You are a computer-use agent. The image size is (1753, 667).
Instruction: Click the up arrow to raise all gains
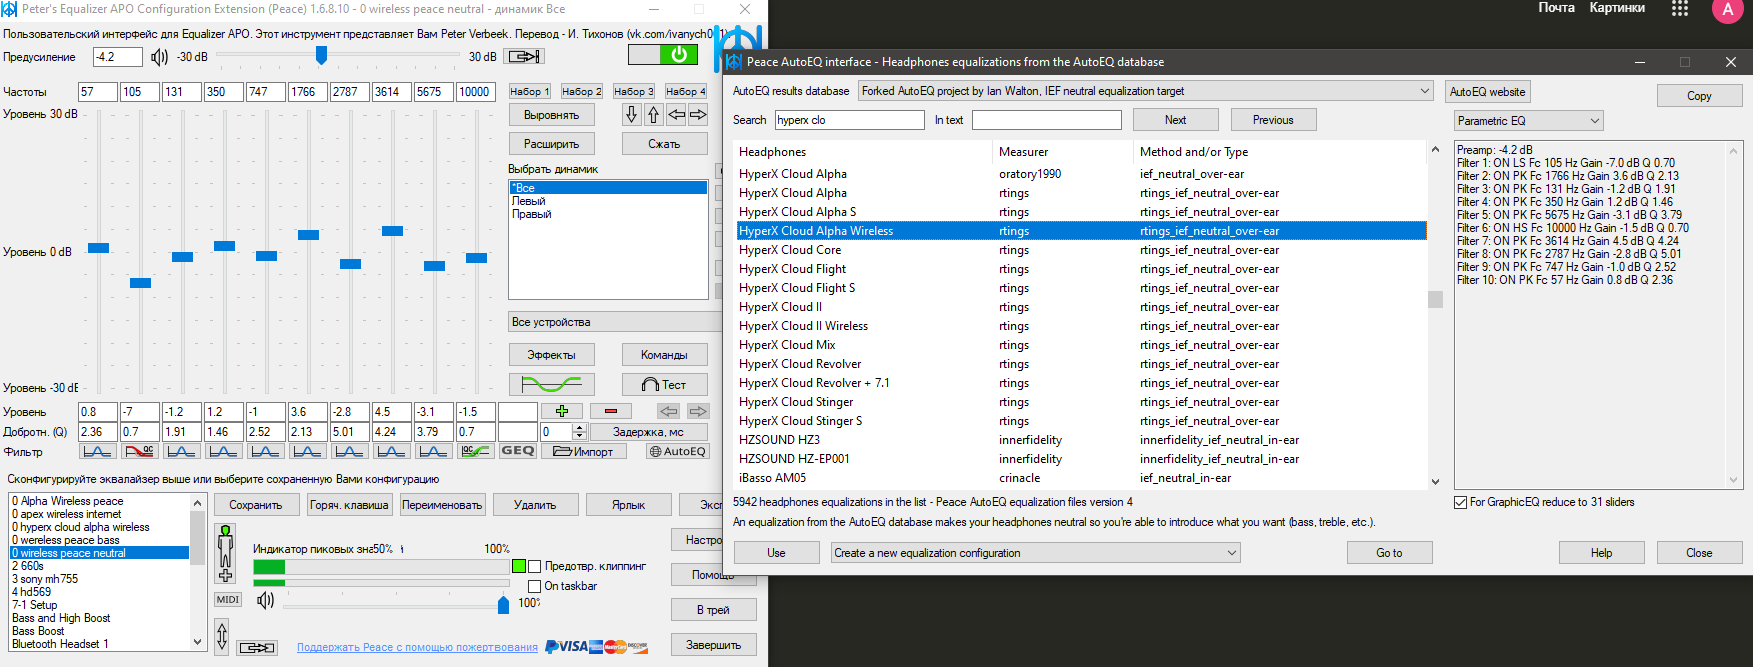pyautogui.click(x=653, y=114)
